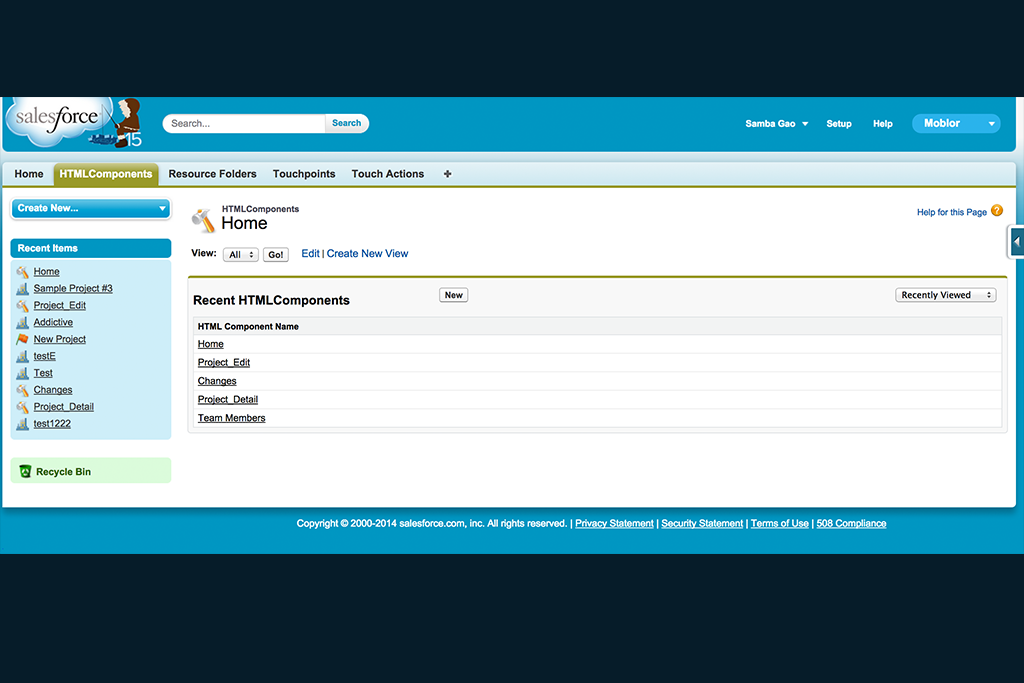Click the Go! button
This screenshot has width=1024, height=683.
(x=276, y=255)
